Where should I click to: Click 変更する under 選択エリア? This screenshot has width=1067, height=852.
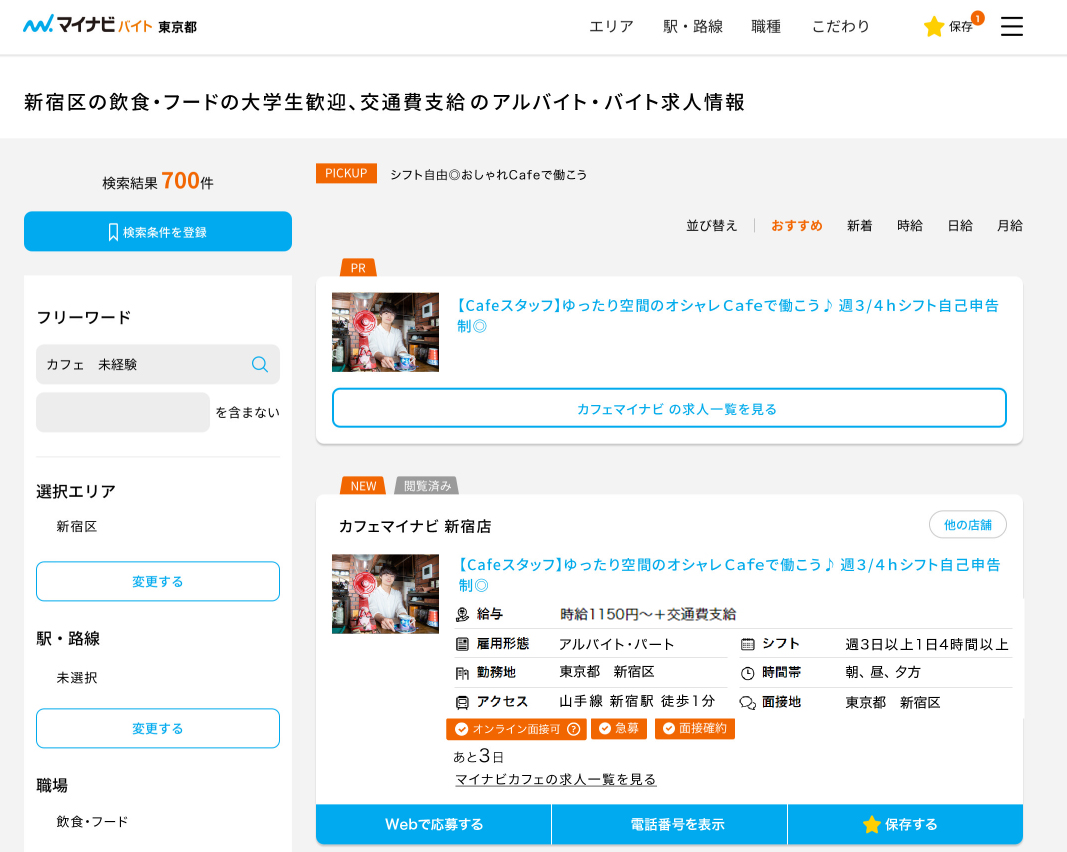(158, 581)
